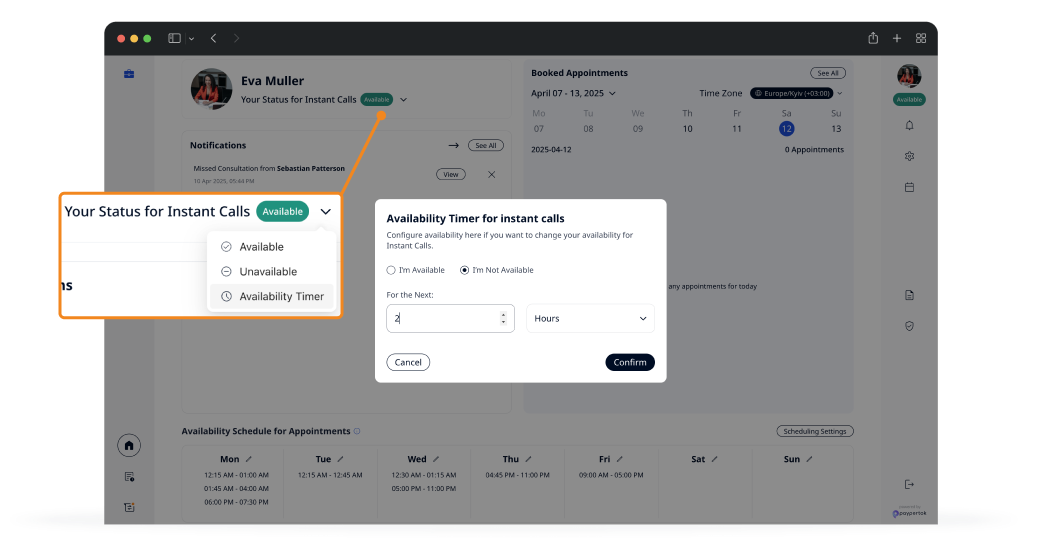Choose Availability Timer in the status menu

(271, 296)
